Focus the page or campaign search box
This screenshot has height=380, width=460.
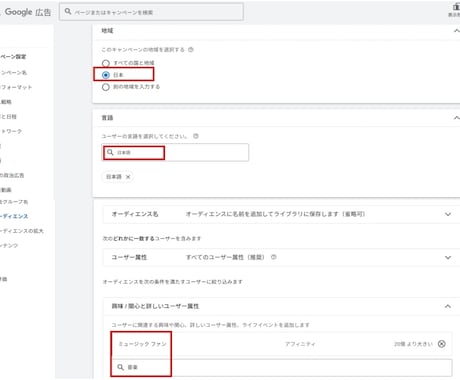pyautogui.click(x=151, y=12)
